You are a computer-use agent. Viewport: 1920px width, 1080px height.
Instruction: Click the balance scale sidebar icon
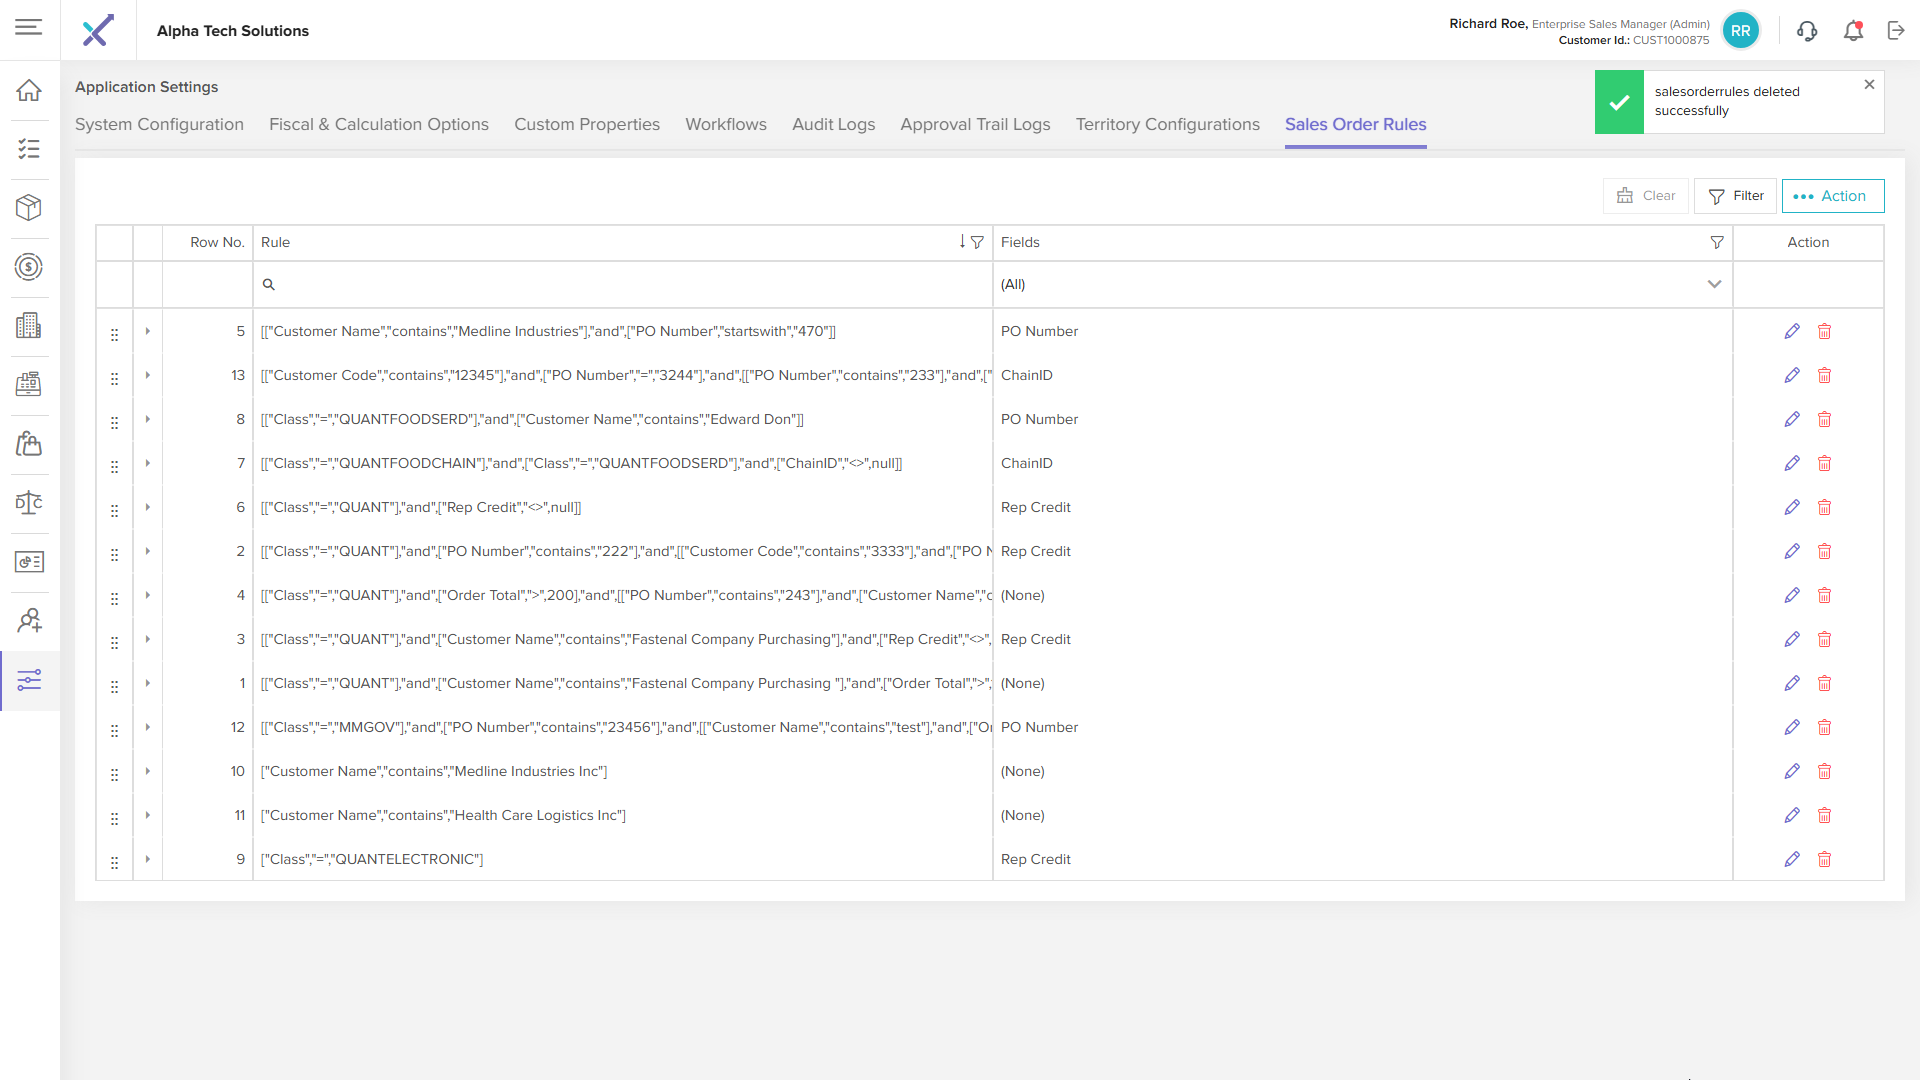[x=29, y=502]
